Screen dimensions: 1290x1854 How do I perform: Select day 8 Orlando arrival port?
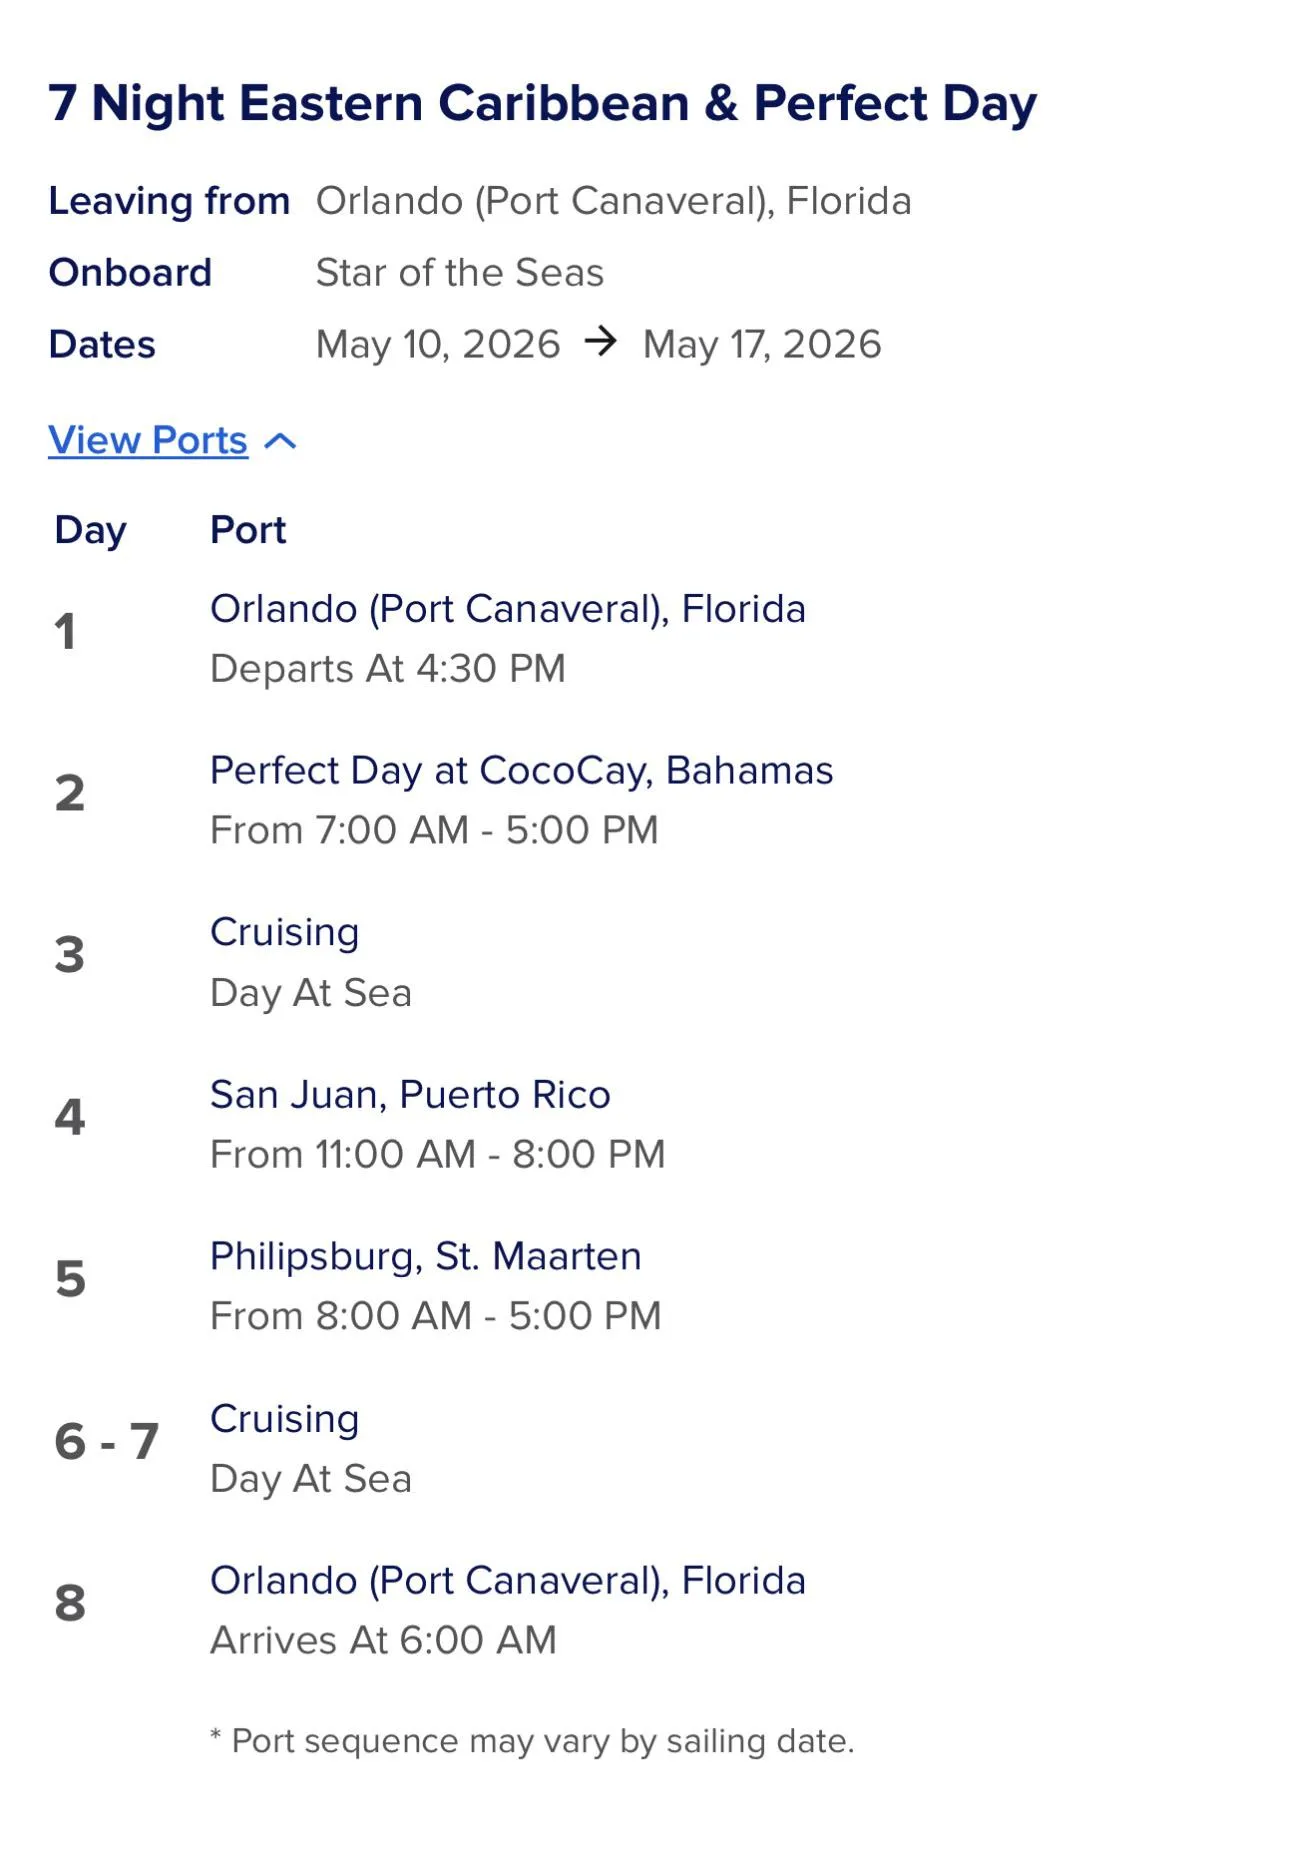[507, 1581]
